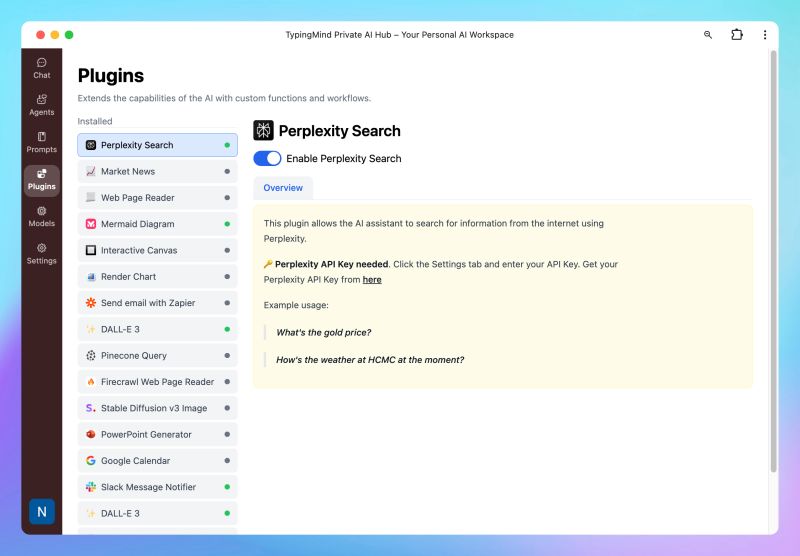The image size is (800, 556).
Task: Click the page vertical scrollbar
Action: click(773, 263)
